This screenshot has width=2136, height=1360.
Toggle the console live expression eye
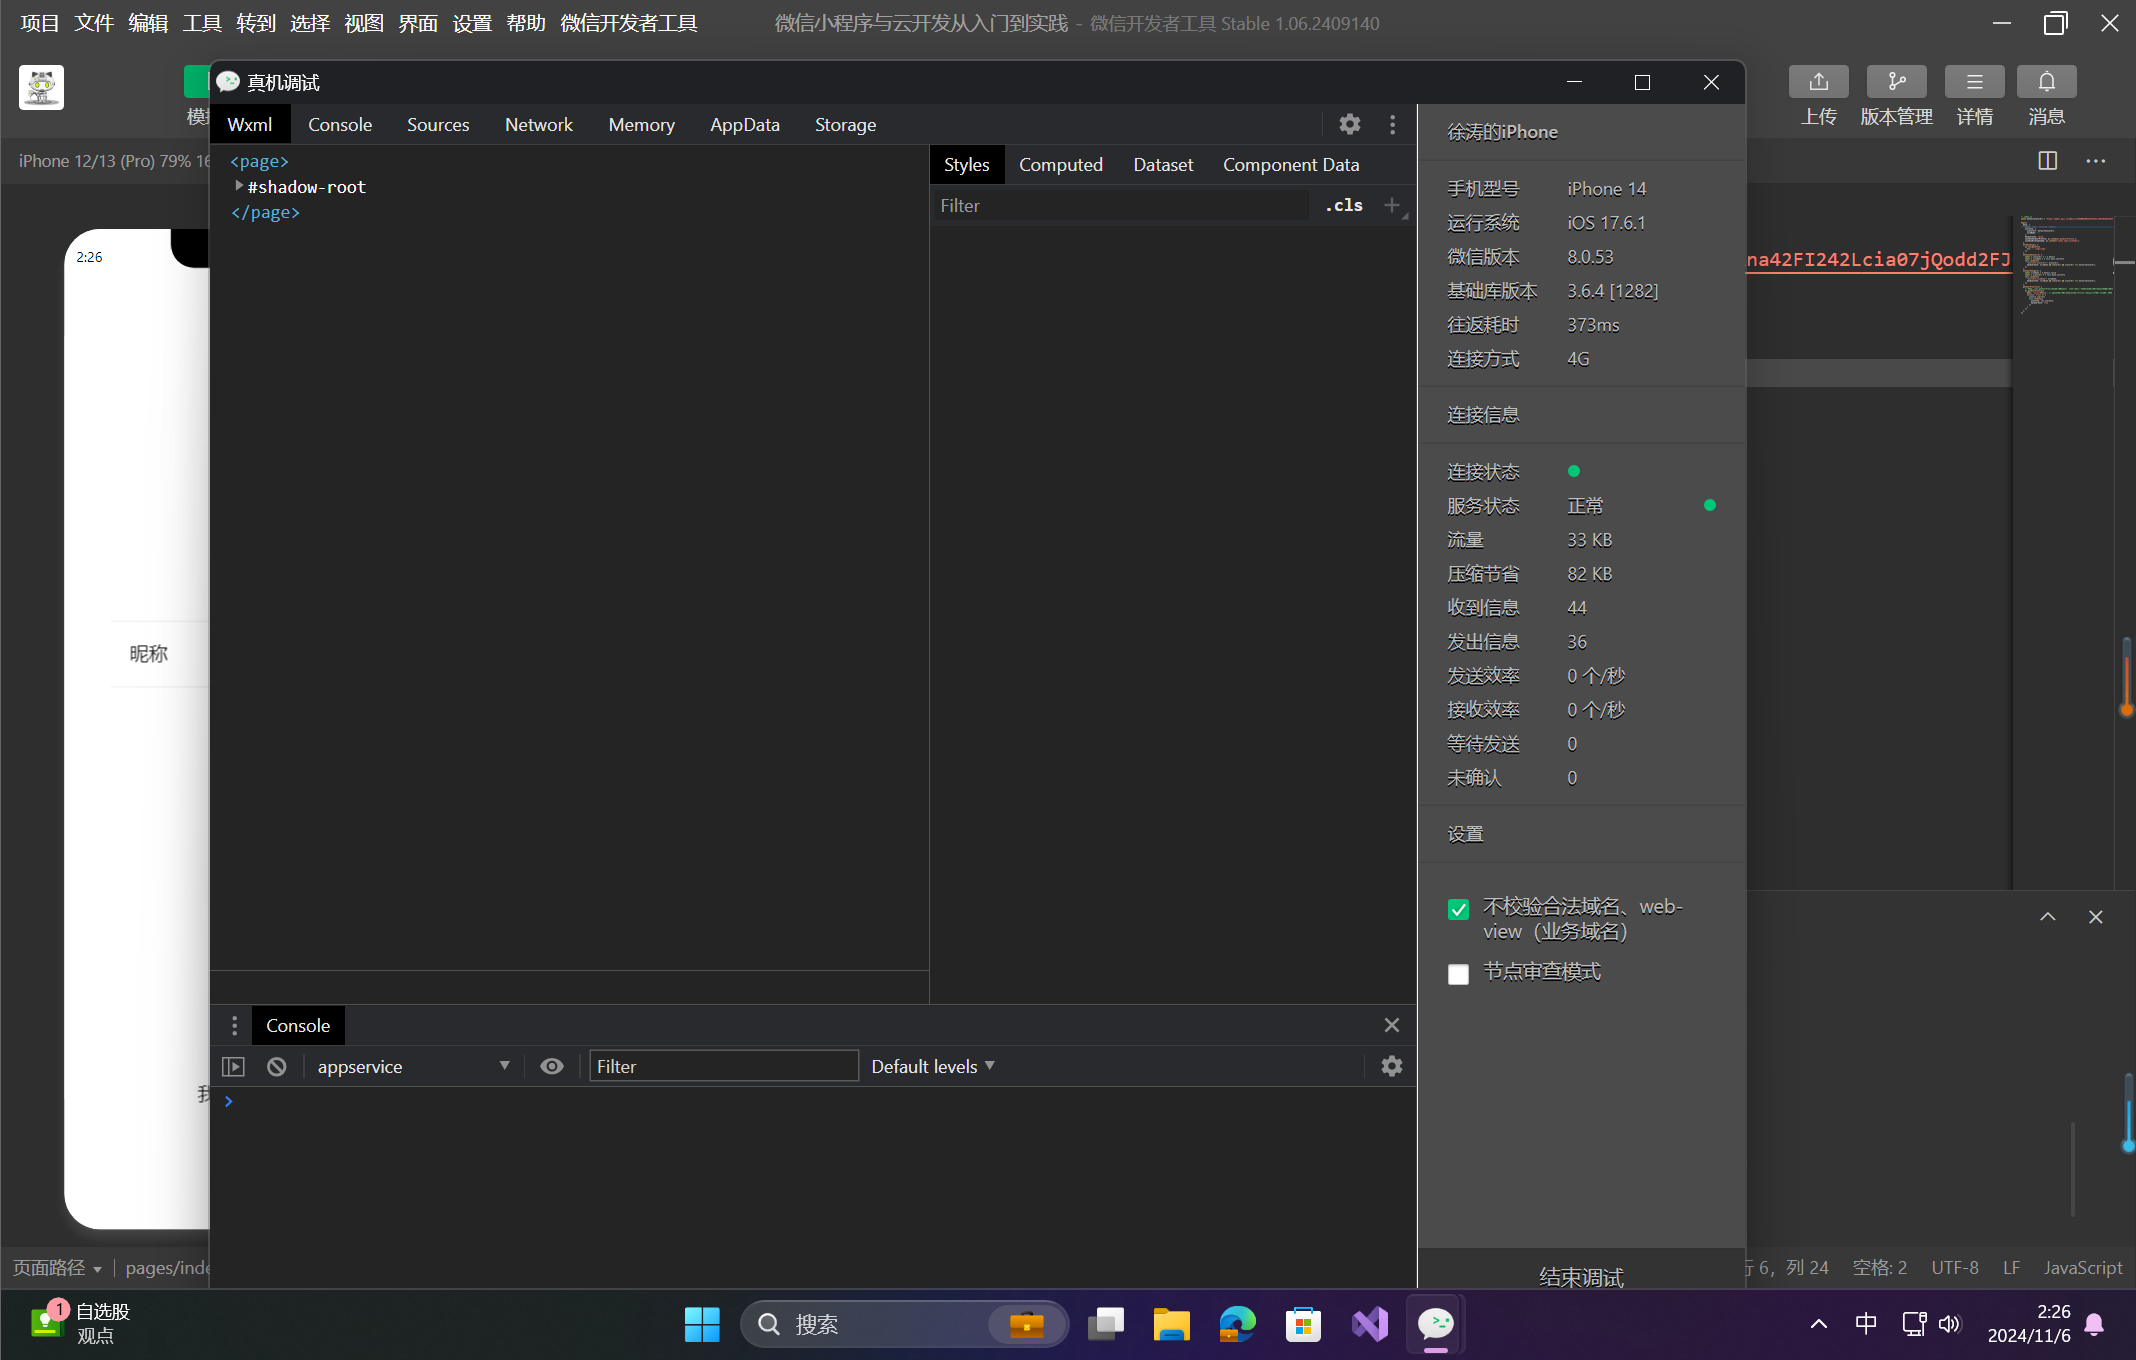551,1066
